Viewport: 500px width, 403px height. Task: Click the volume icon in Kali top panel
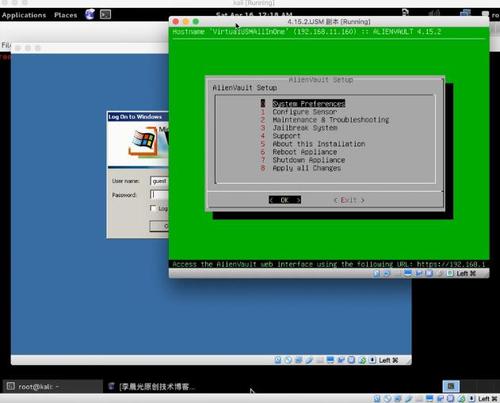434,14
